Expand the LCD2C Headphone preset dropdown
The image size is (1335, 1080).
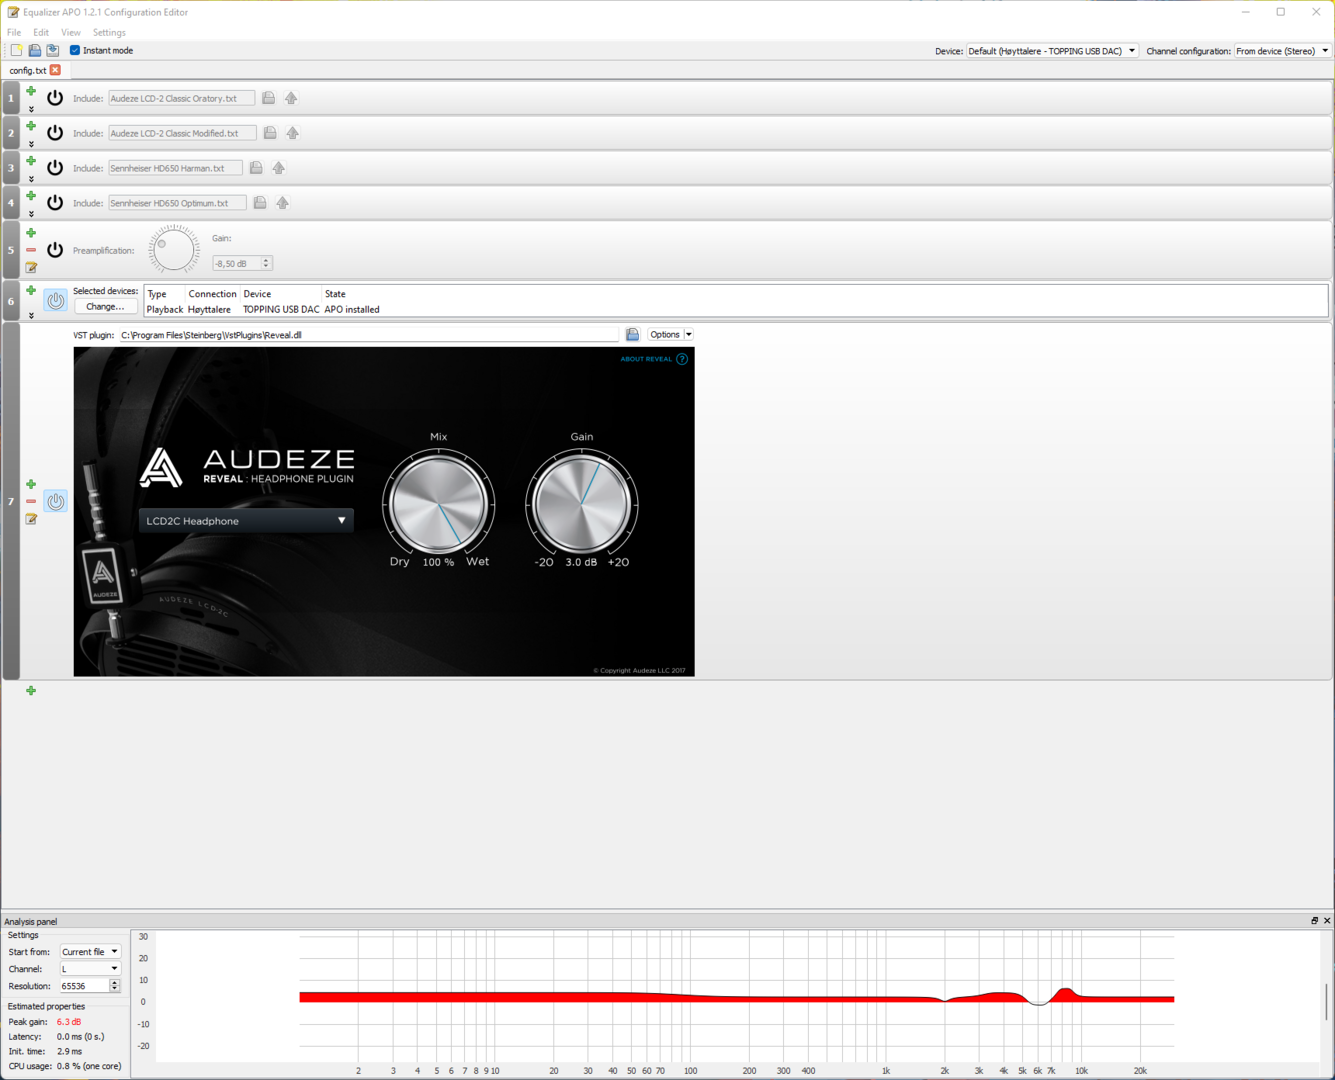coord(246,521)
